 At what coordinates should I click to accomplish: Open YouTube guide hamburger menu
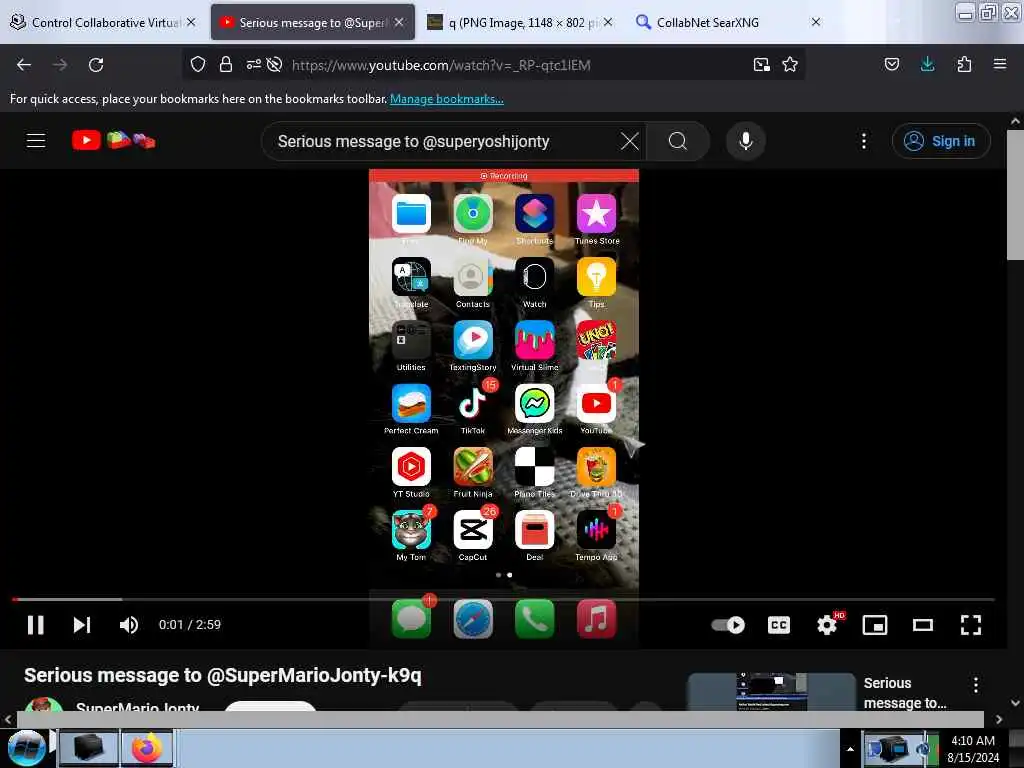36,140
